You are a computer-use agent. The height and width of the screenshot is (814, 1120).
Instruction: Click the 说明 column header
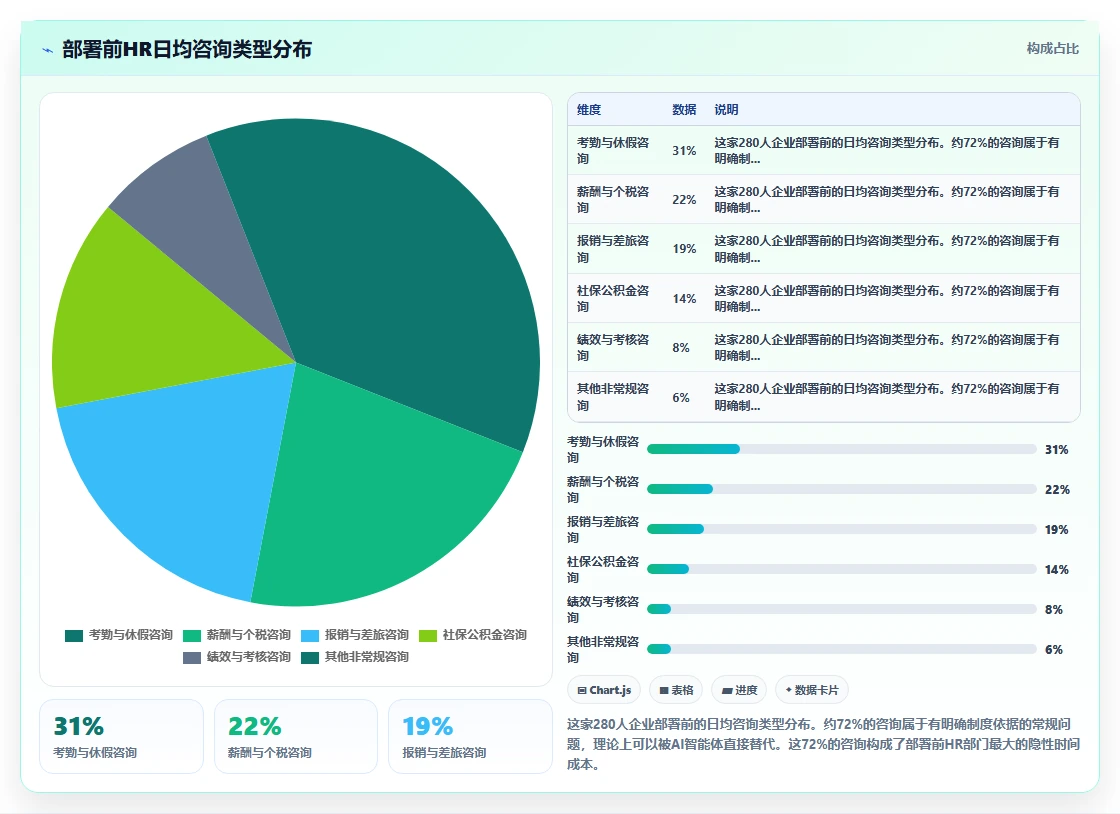pos(726,110)
